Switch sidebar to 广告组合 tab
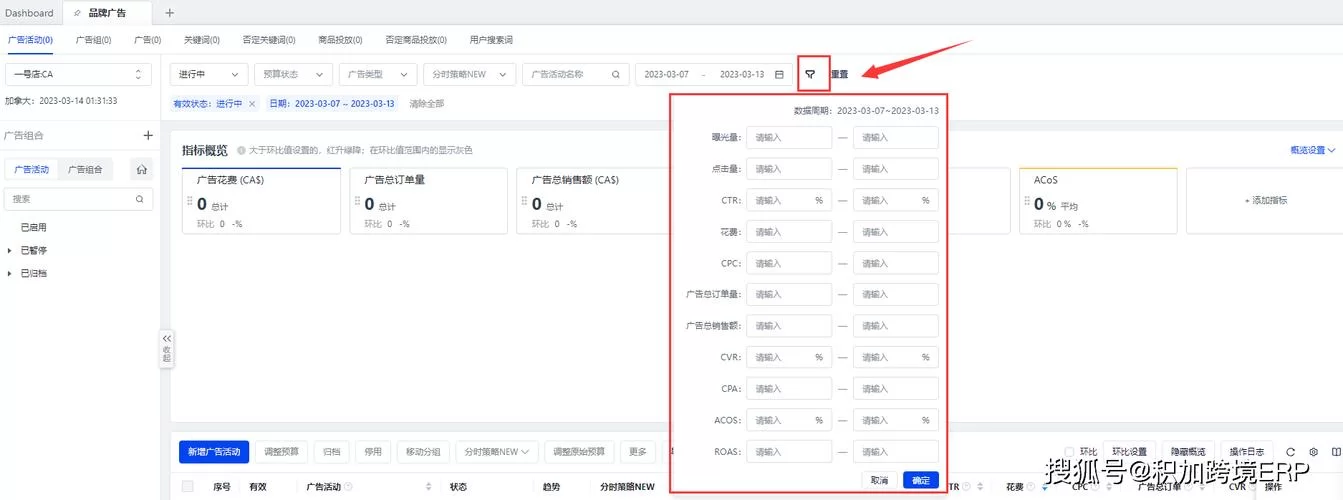This screenshot has width=1343, height=500. (85, 169)
